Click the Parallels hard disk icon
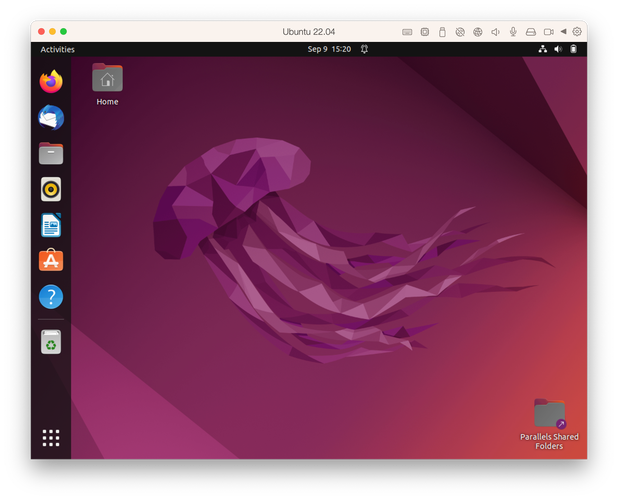This screenshot has width=618, height=500. 531,32
